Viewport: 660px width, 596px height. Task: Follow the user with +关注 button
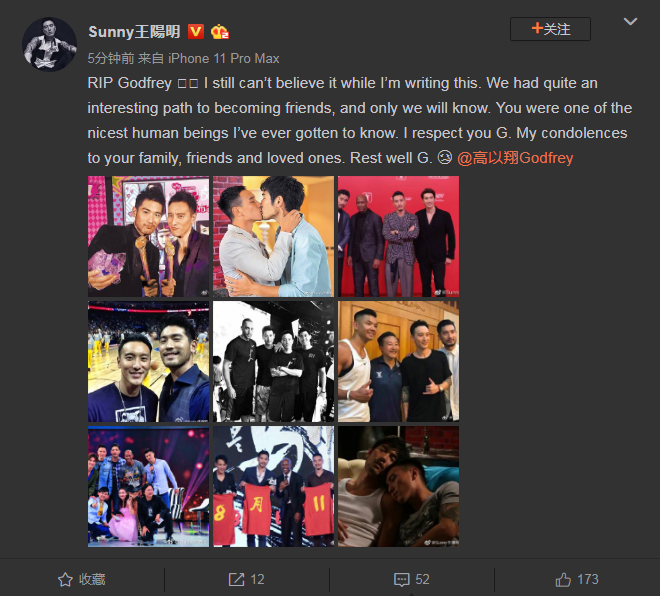pyautogui.click(x=550, y=29)
